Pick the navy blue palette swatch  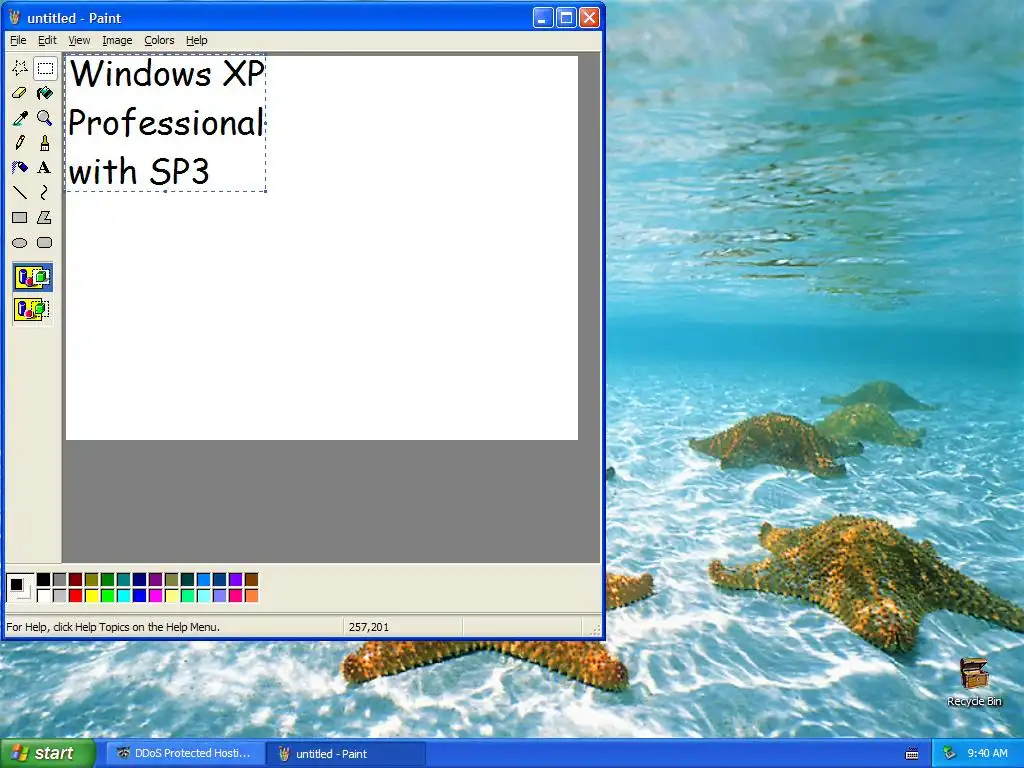tap(140, 579)
